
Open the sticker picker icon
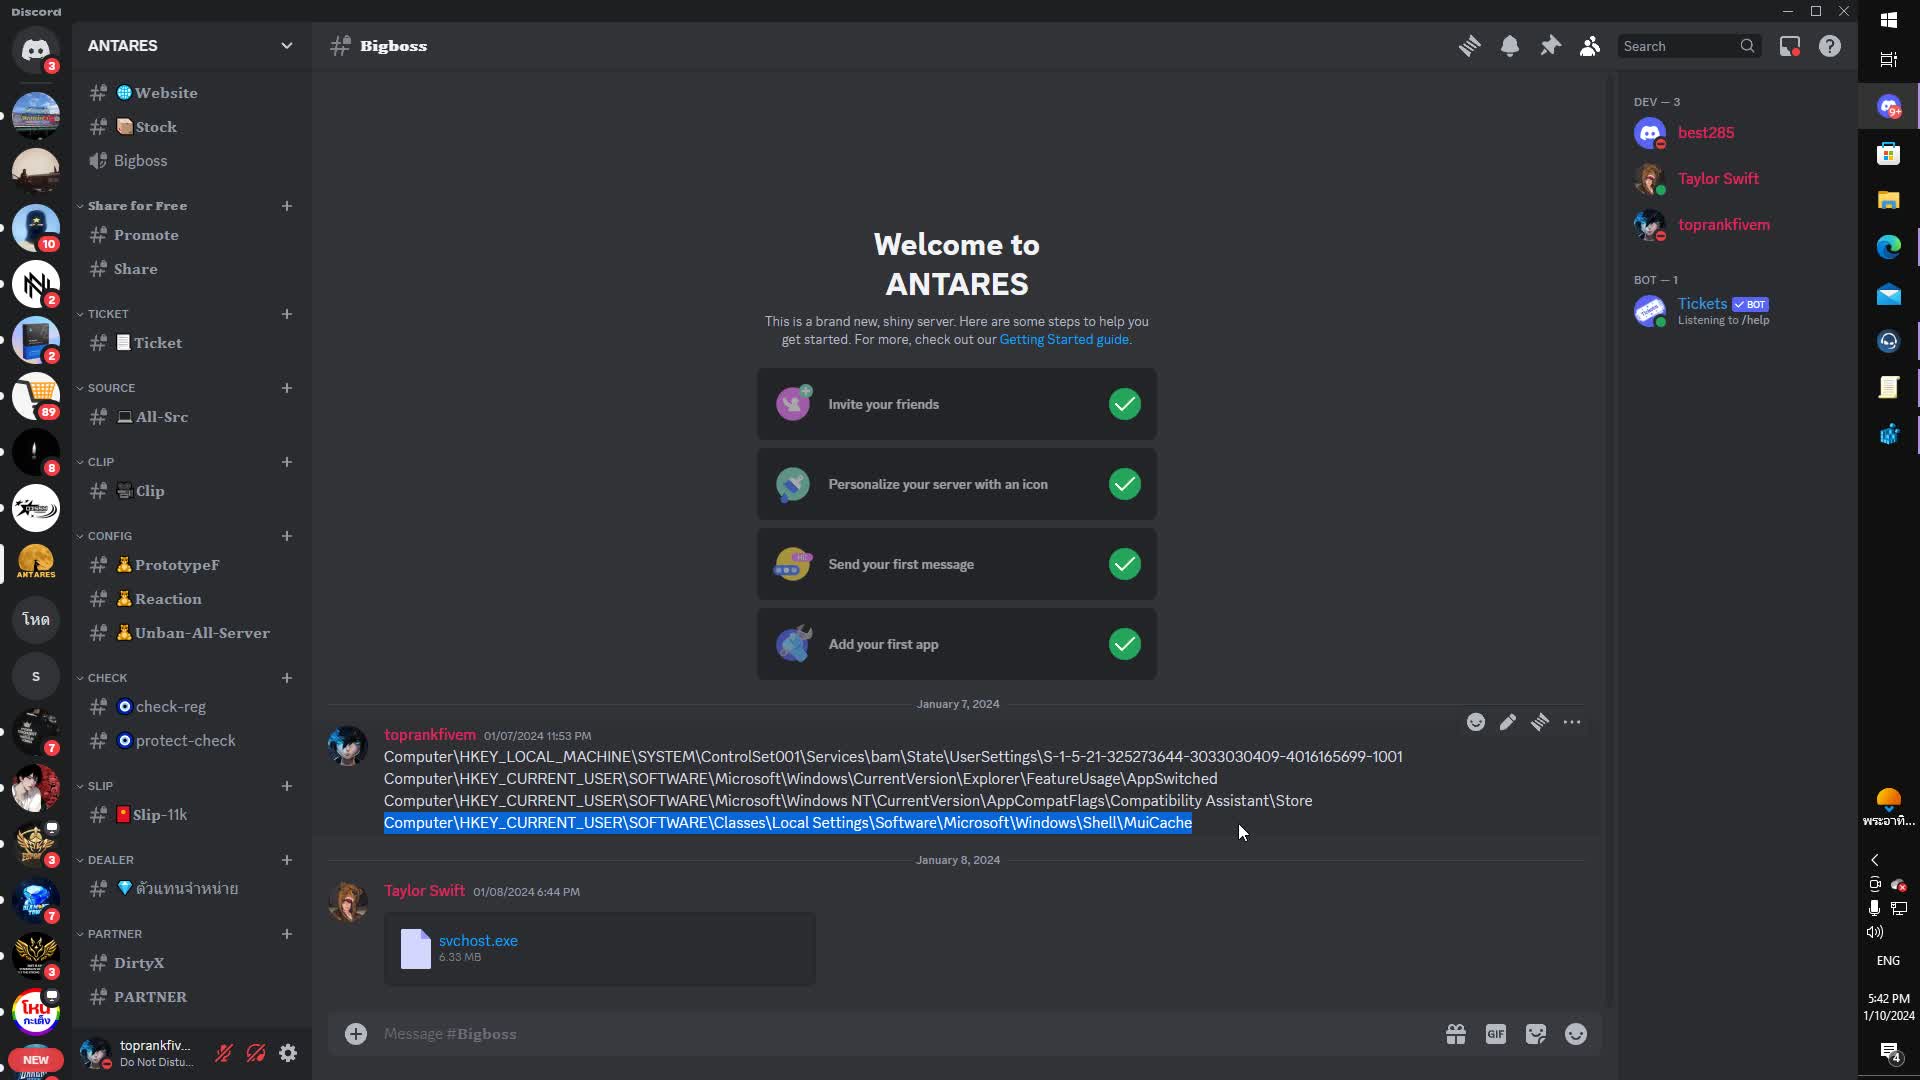pyautogui.click(x=1536, y=1034)
